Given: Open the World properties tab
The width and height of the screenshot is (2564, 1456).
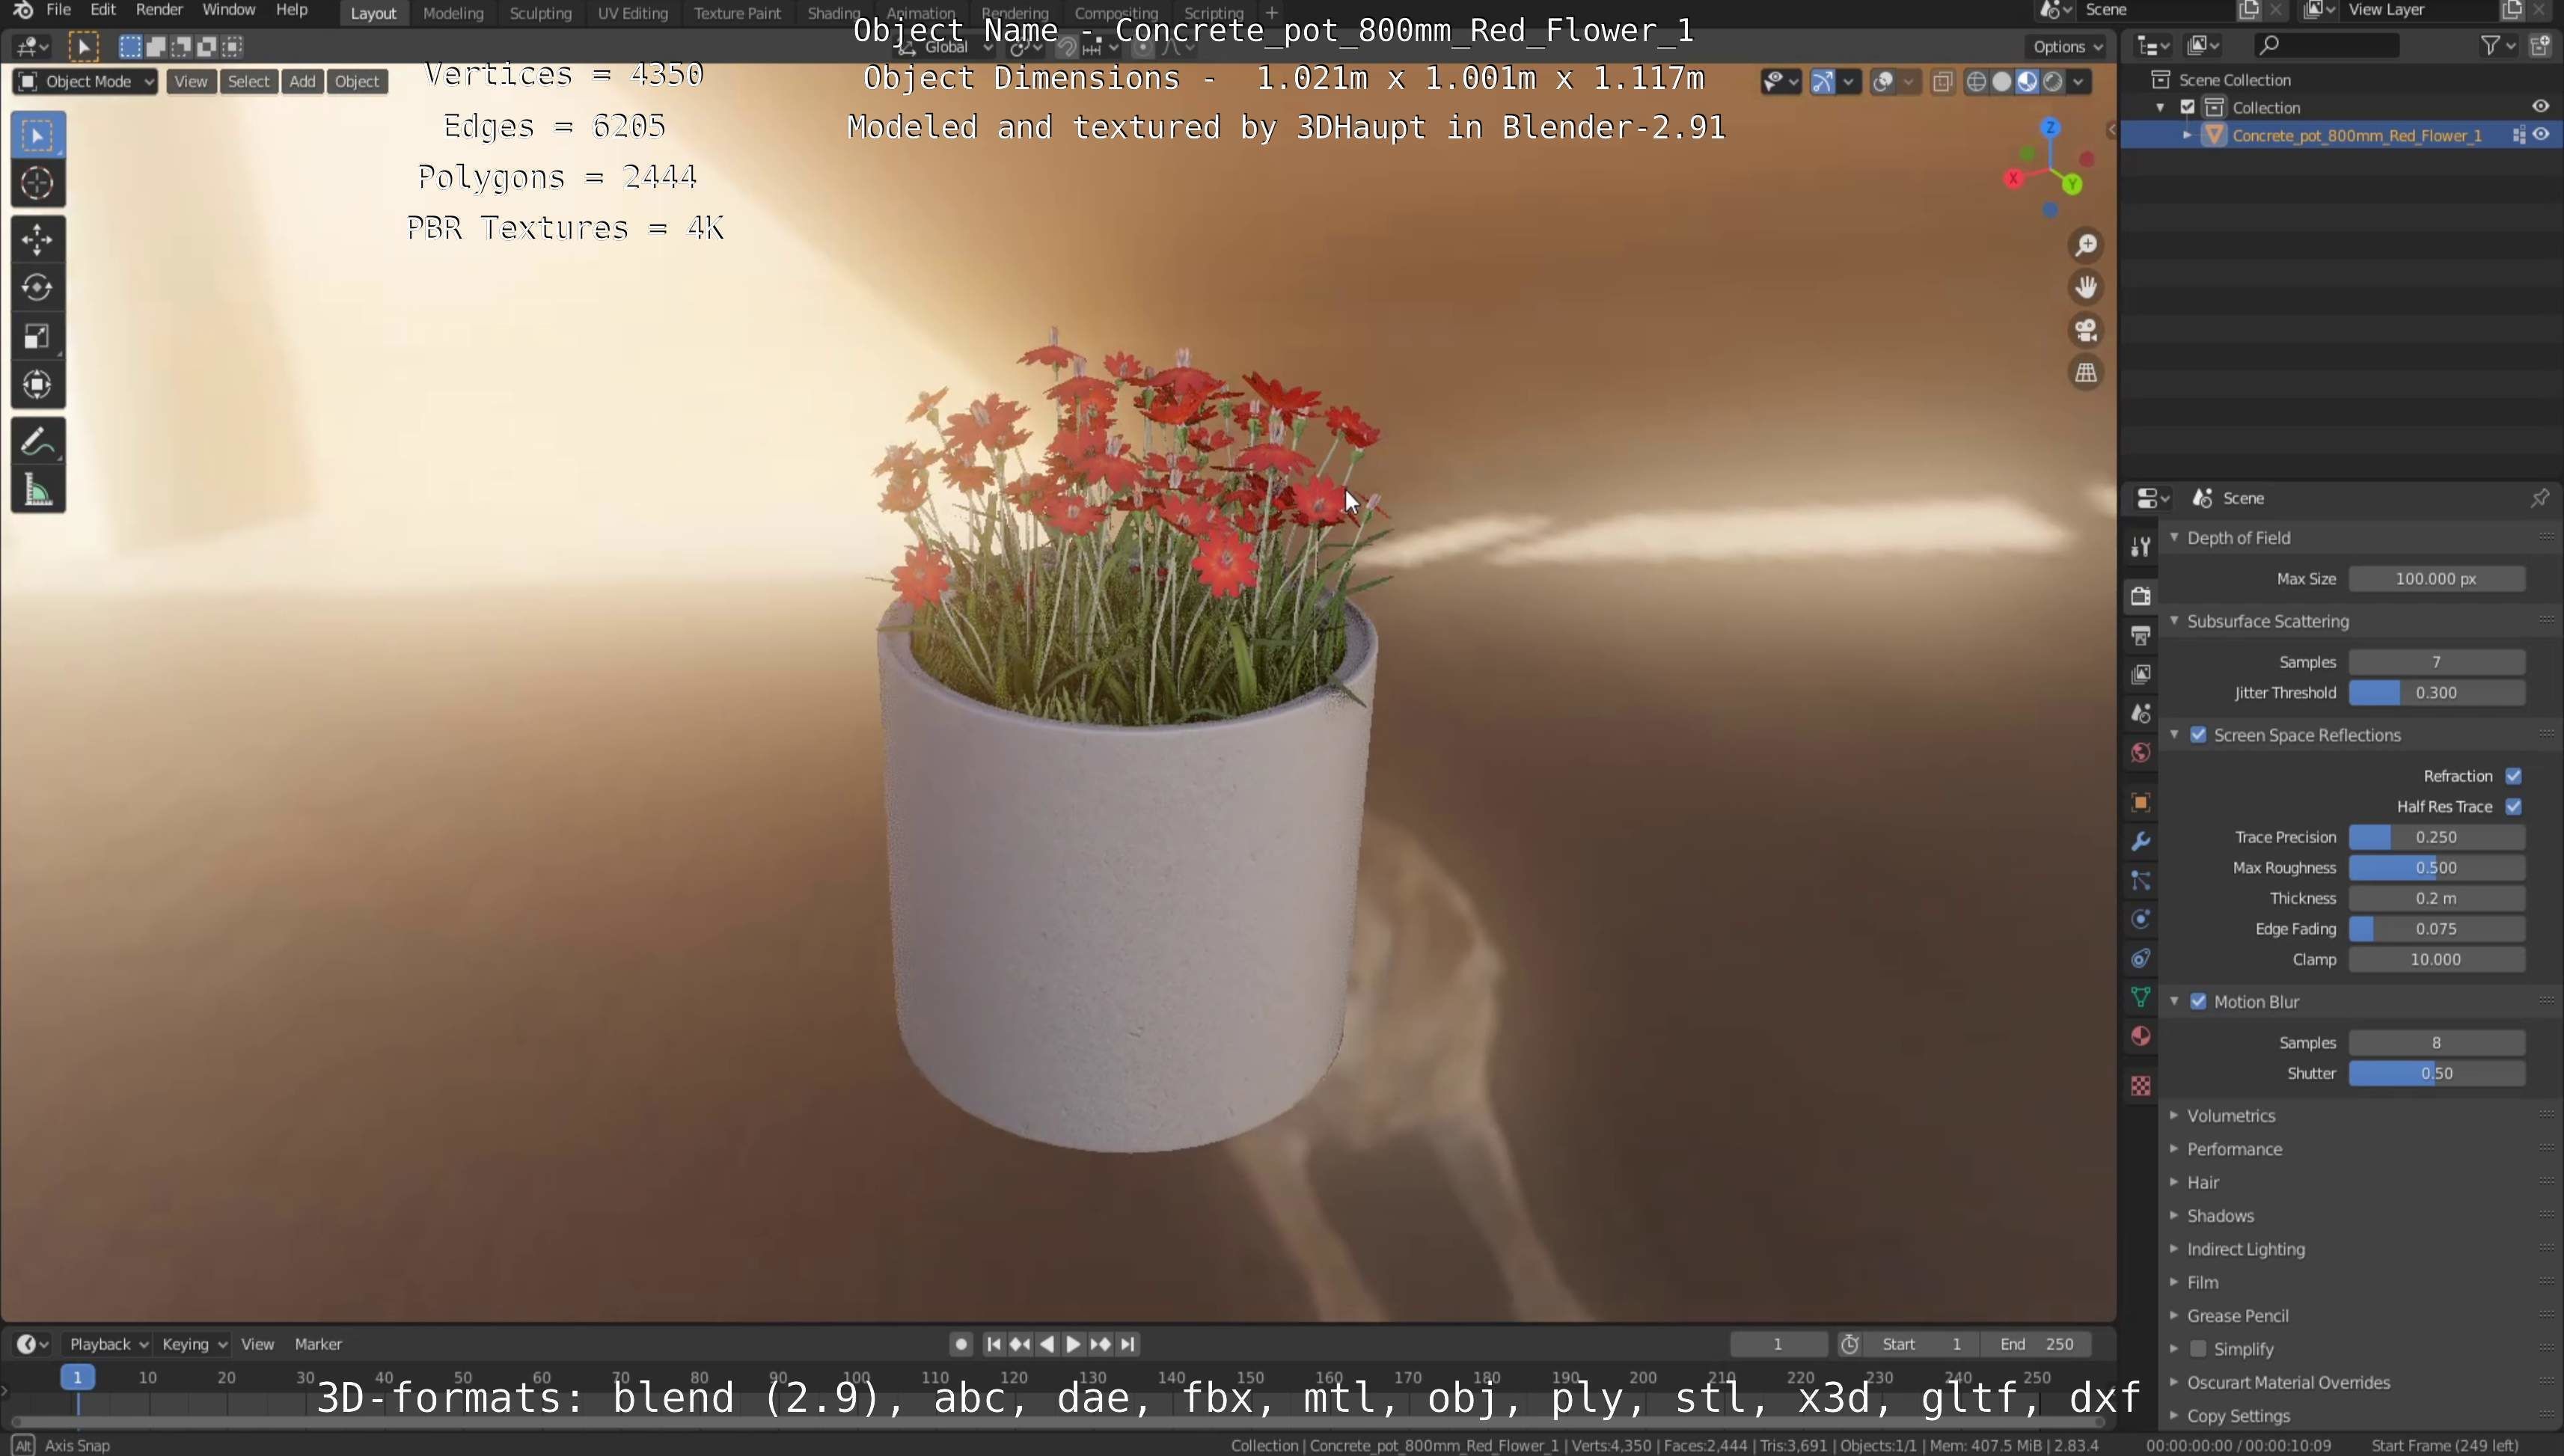Looking at the screenshot, I should pyautogui.click(x=2140, y=752).
